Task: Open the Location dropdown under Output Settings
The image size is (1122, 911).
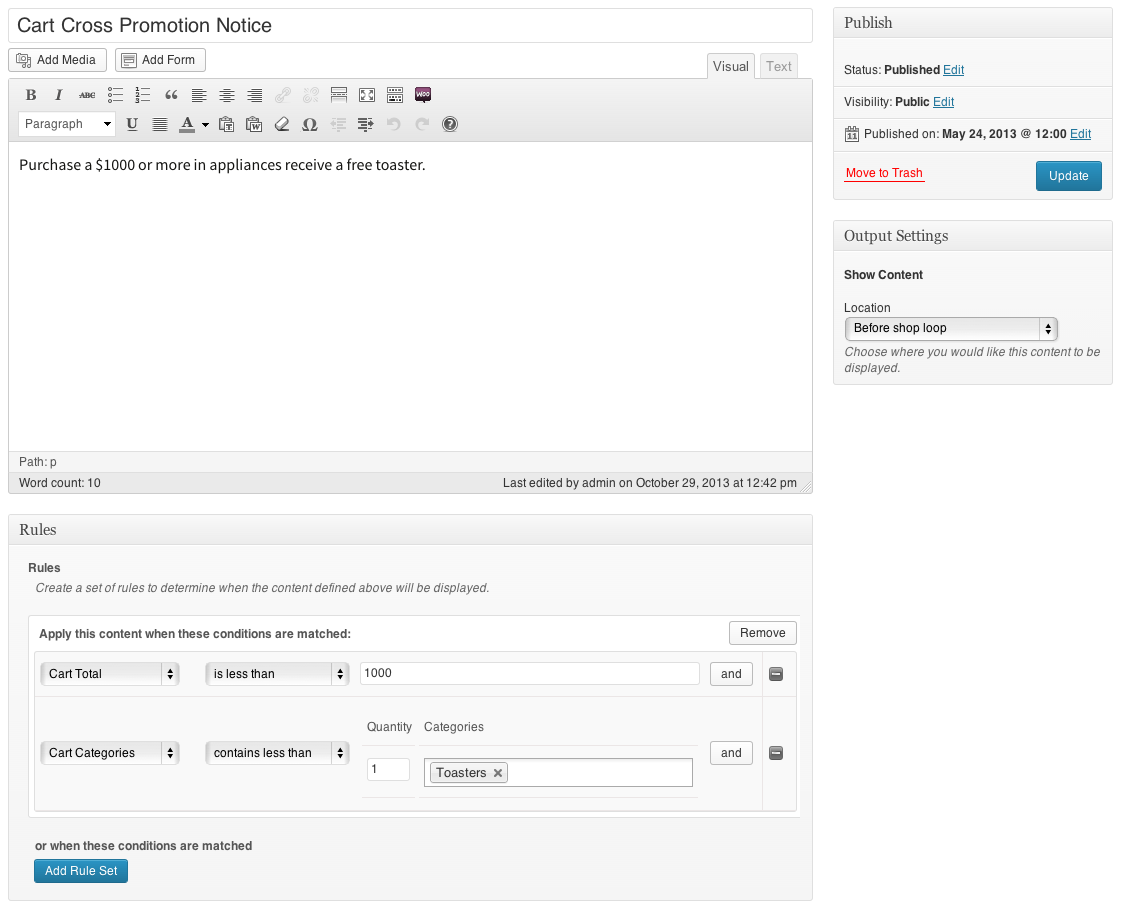Action: [x=949, y=328]
